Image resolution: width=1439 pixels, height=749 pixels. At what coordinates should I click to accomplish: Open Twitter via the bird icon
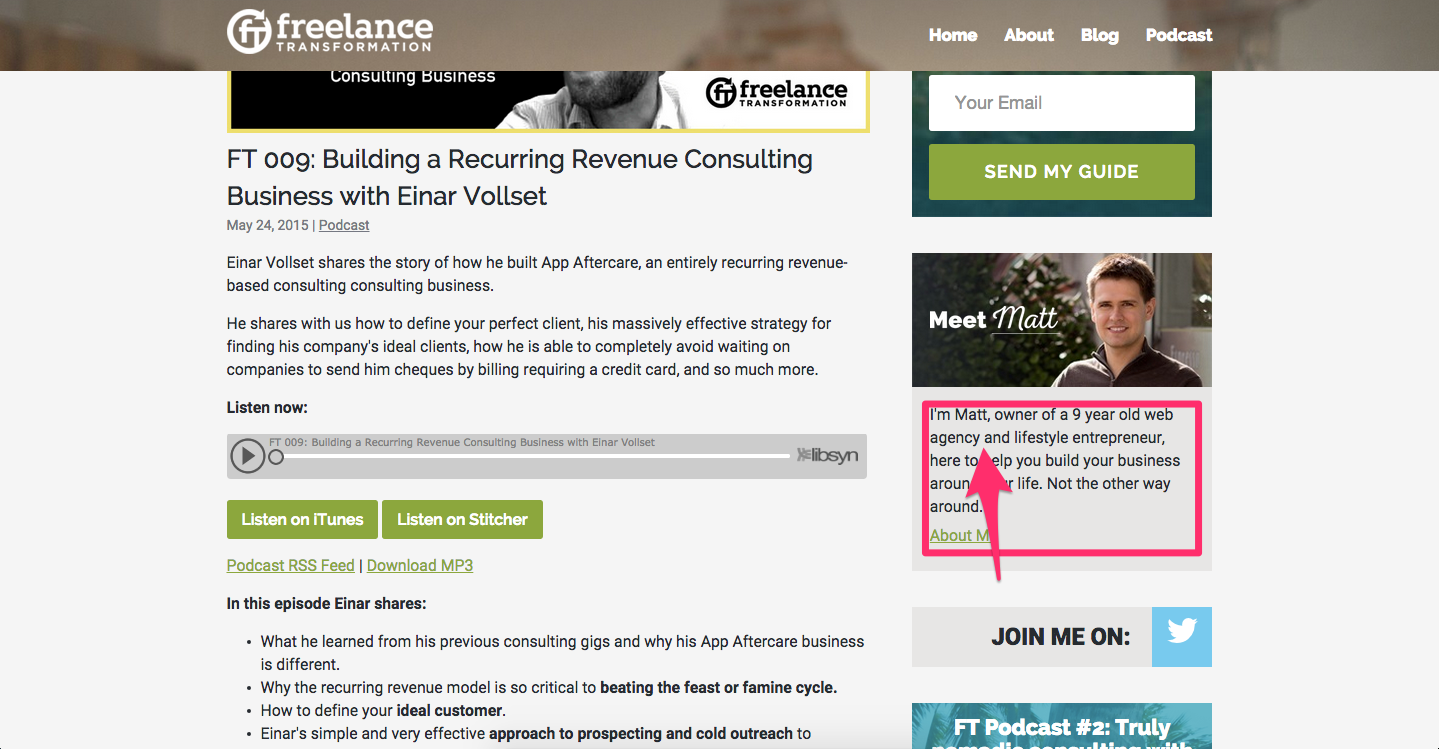pos(1181,637)
